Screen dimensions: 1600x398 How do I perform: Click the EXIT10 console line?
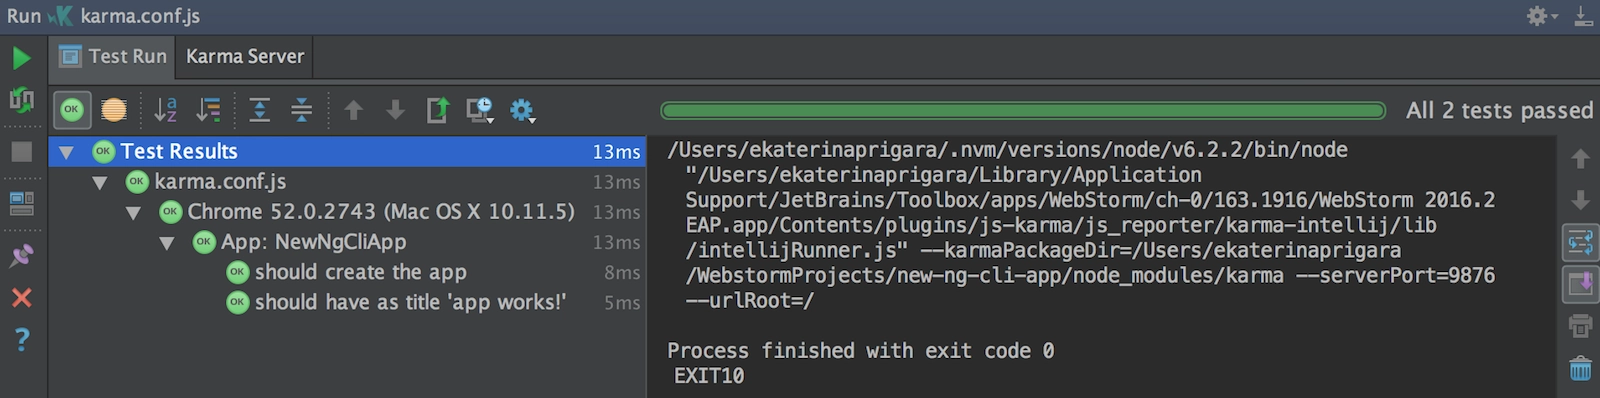(x=709, y=376)
